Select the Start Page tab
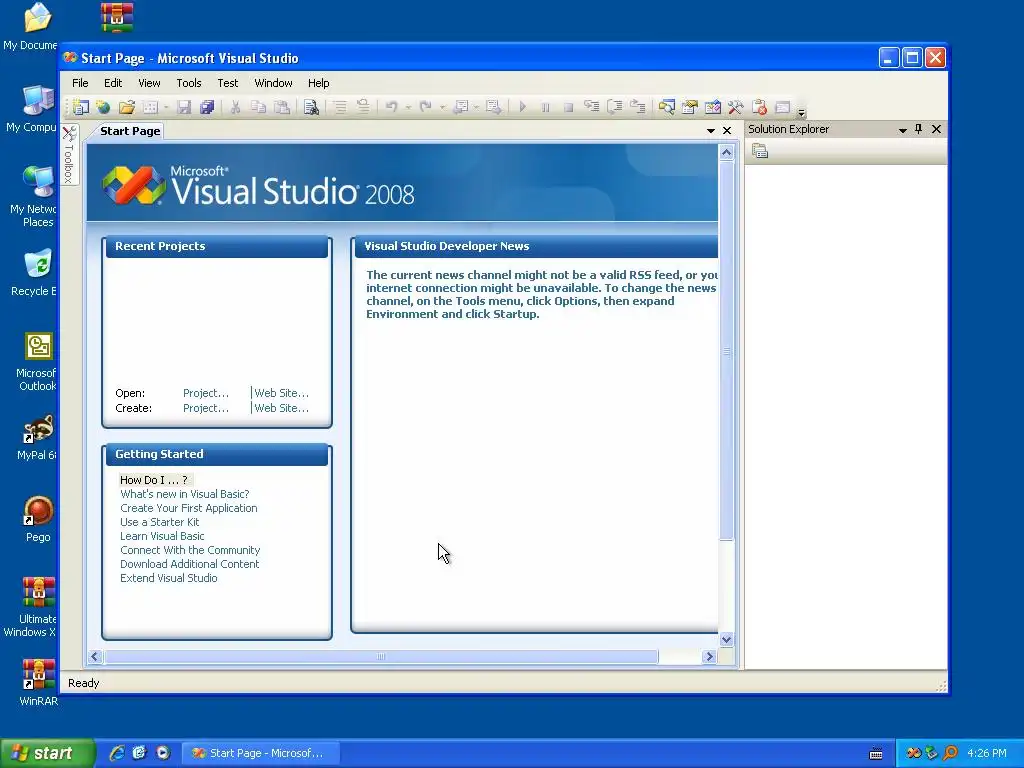Screen dimensions: 1024x768 coord(130,131)
